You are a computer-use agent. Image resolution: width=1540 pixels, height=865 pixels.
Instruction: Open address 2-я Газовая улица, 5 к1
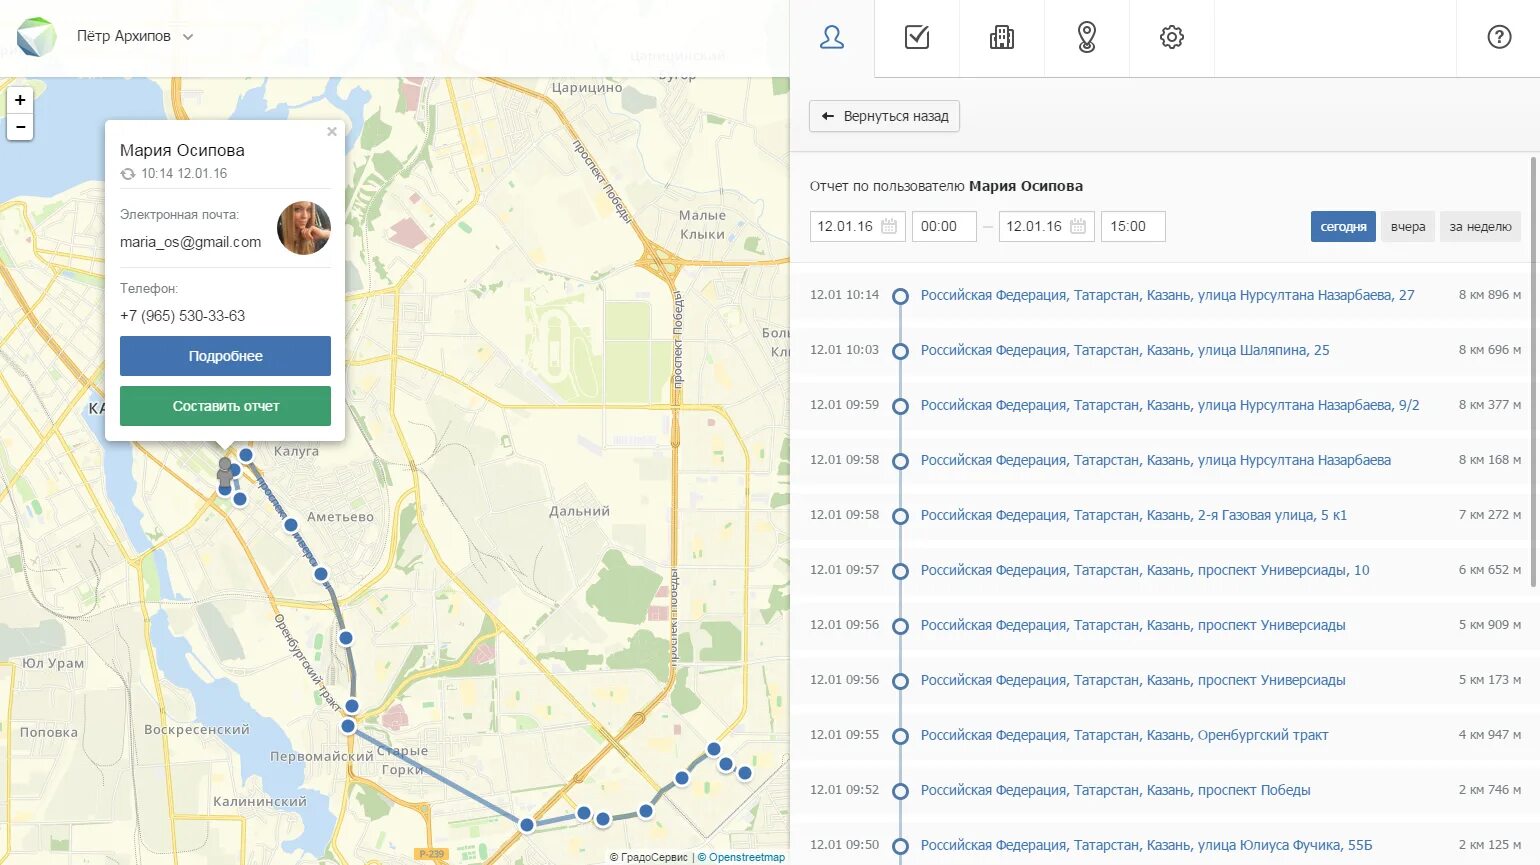[x=1134, y=515]
